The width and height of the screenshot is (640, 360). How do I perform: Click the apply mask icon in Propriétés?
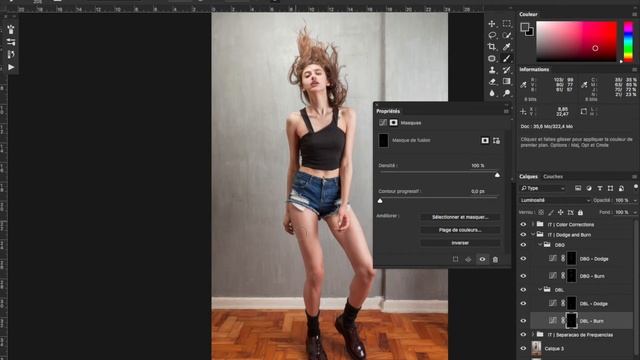pos(468,259)
